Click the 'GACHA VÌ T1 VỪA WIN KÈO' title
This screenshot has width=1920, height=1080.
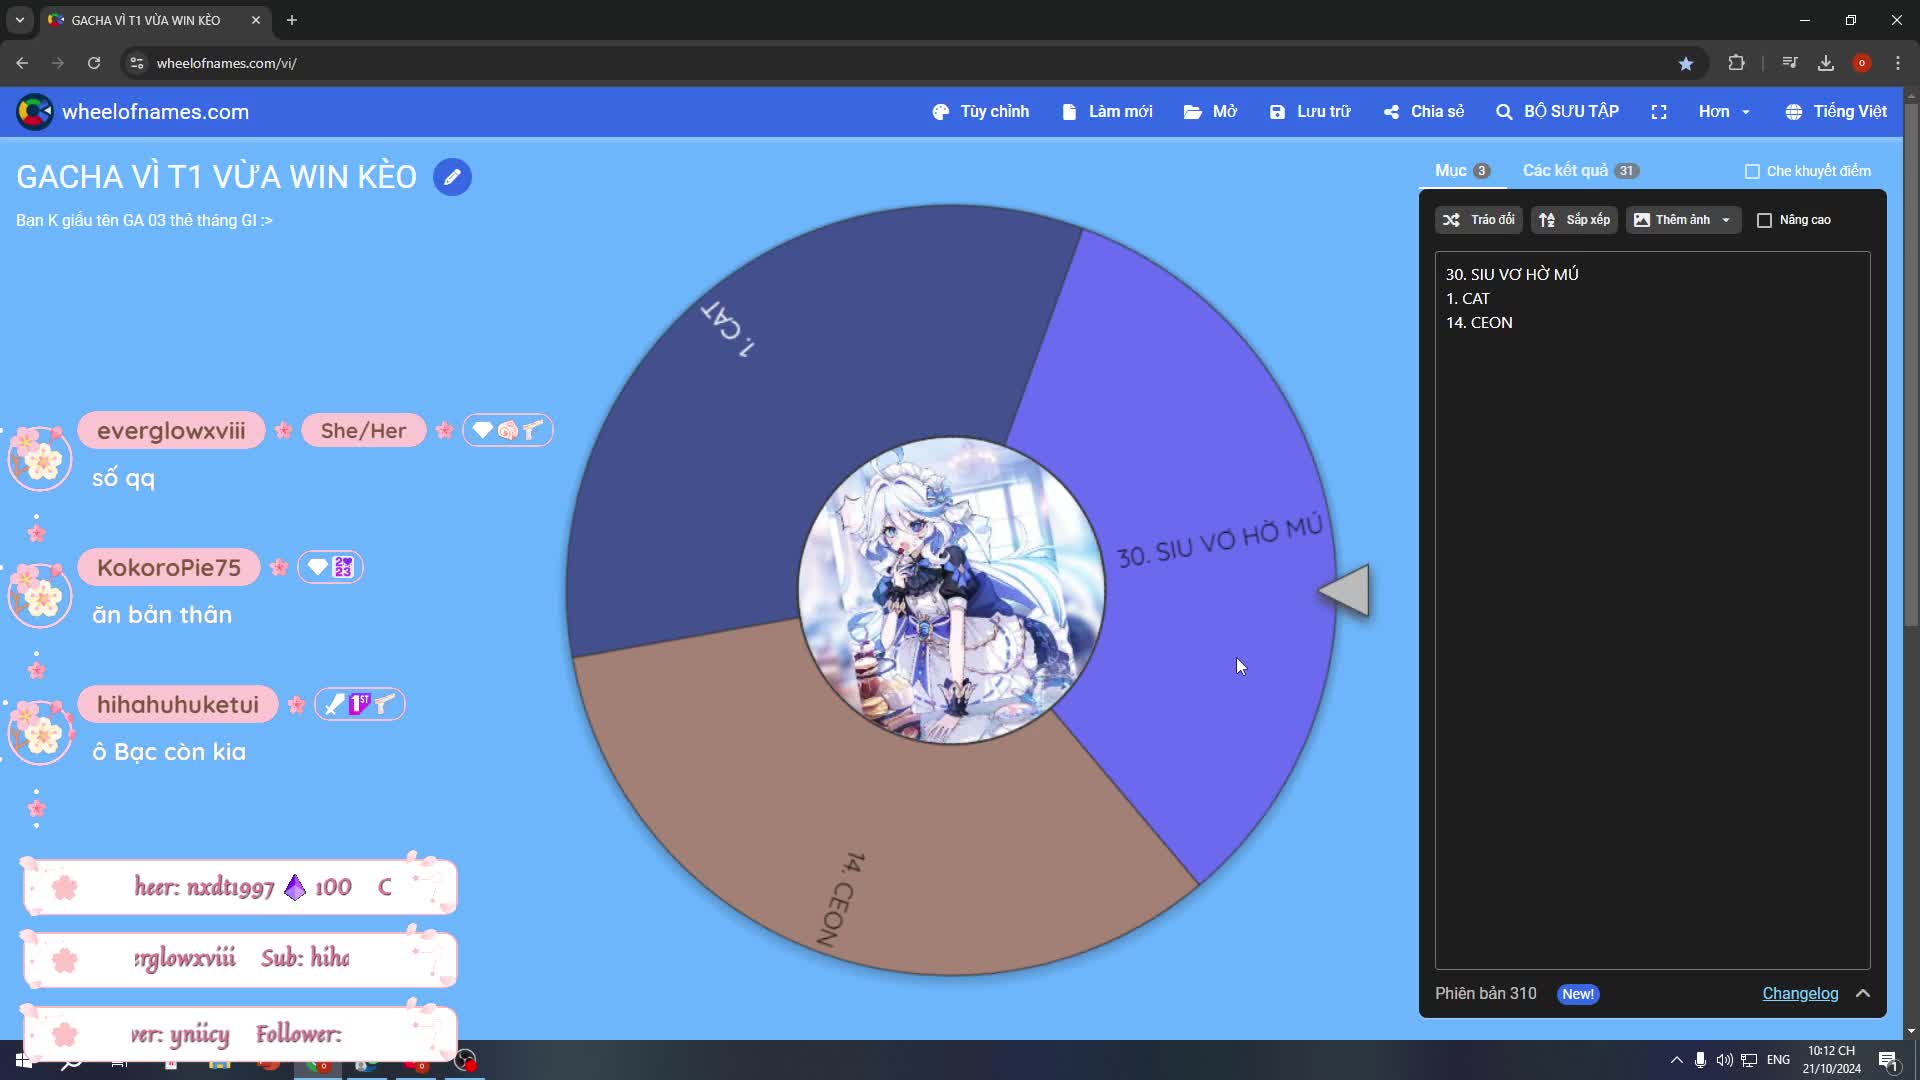pyautogui.click(x=216, y=177)
